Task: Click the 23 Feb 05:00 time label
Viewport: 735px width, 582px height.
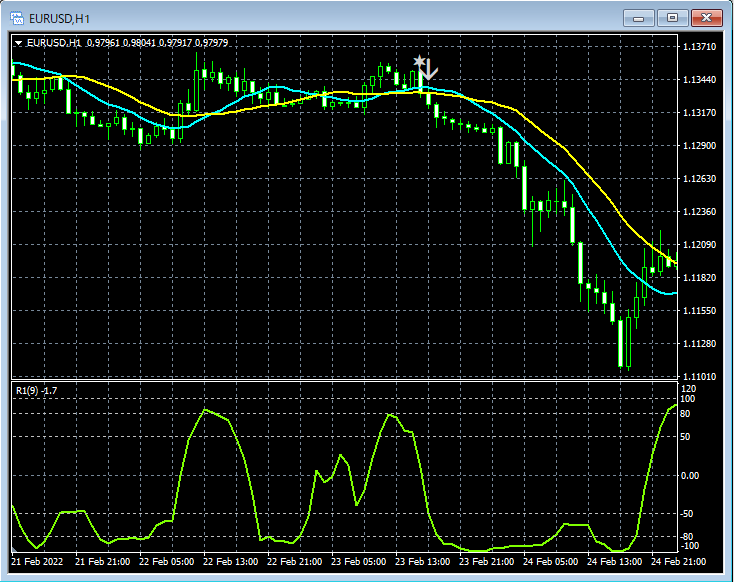Action: tap(359, 561)
